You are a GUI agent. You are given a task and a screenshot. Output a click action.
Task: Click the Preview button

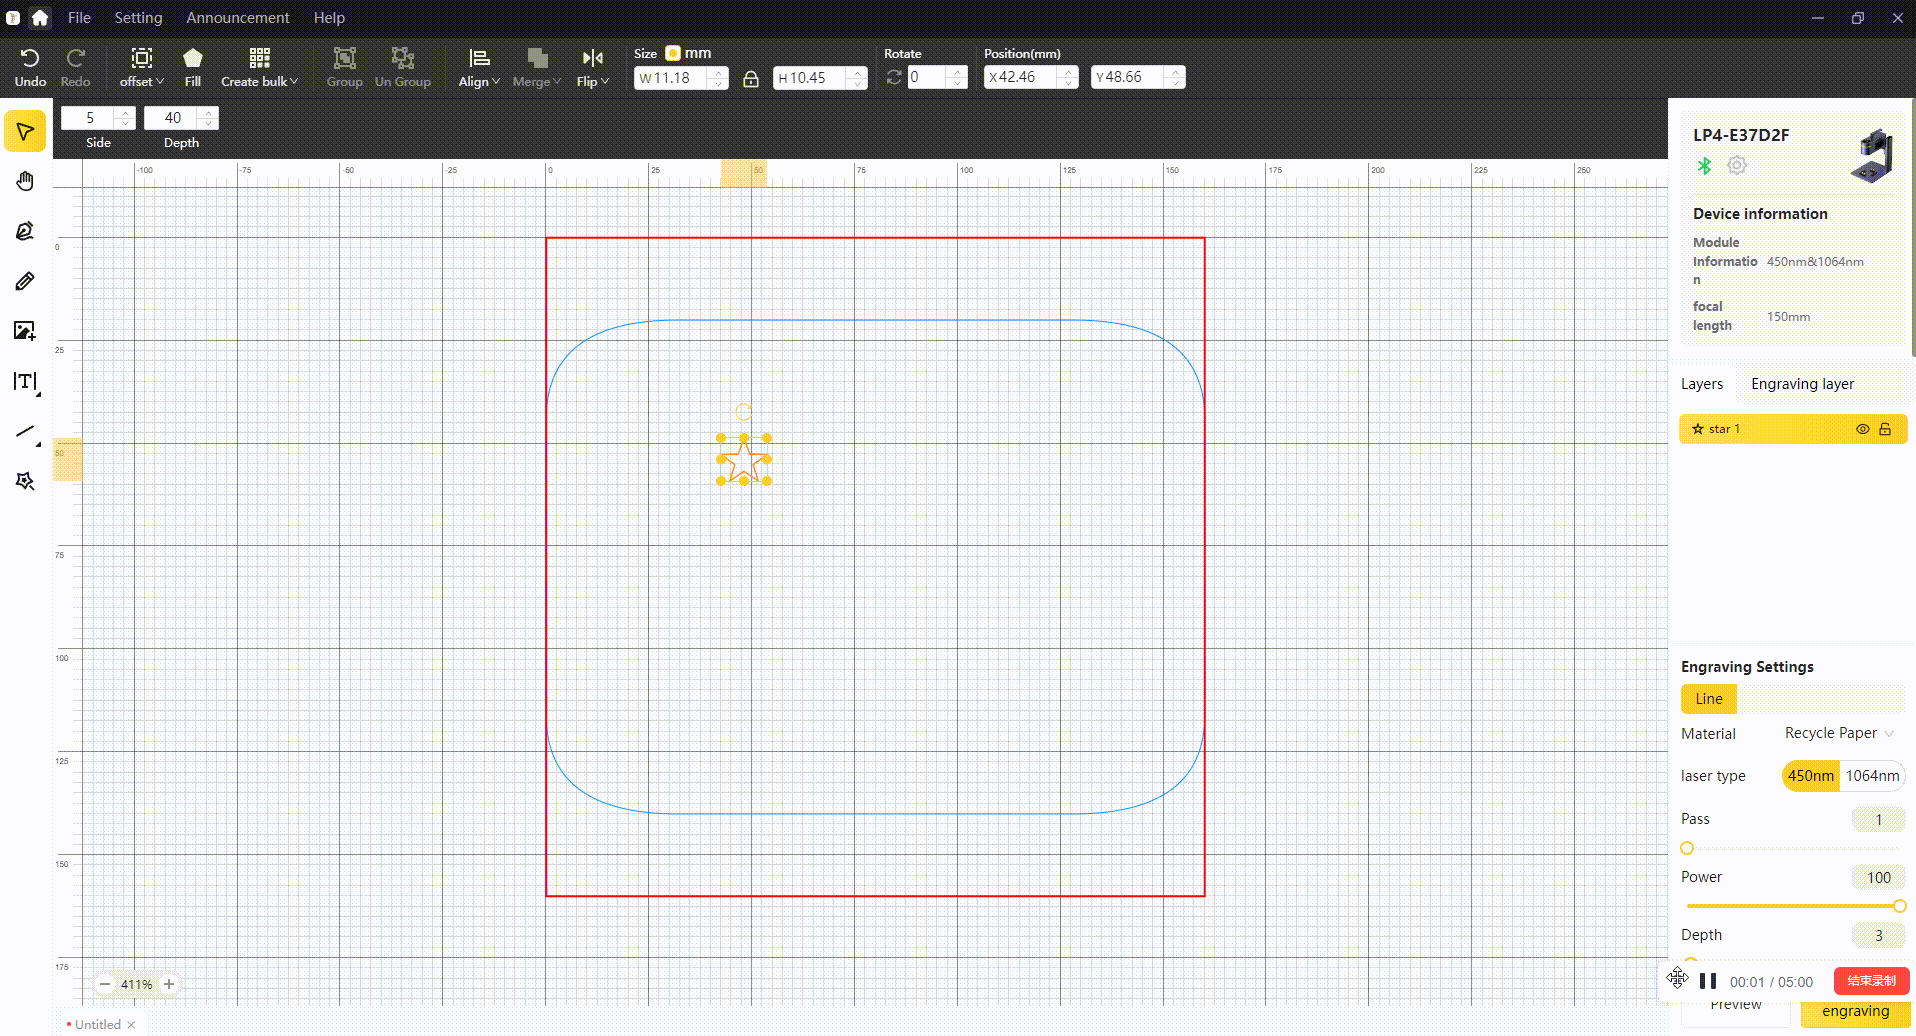click(x=1736, y=1008)
